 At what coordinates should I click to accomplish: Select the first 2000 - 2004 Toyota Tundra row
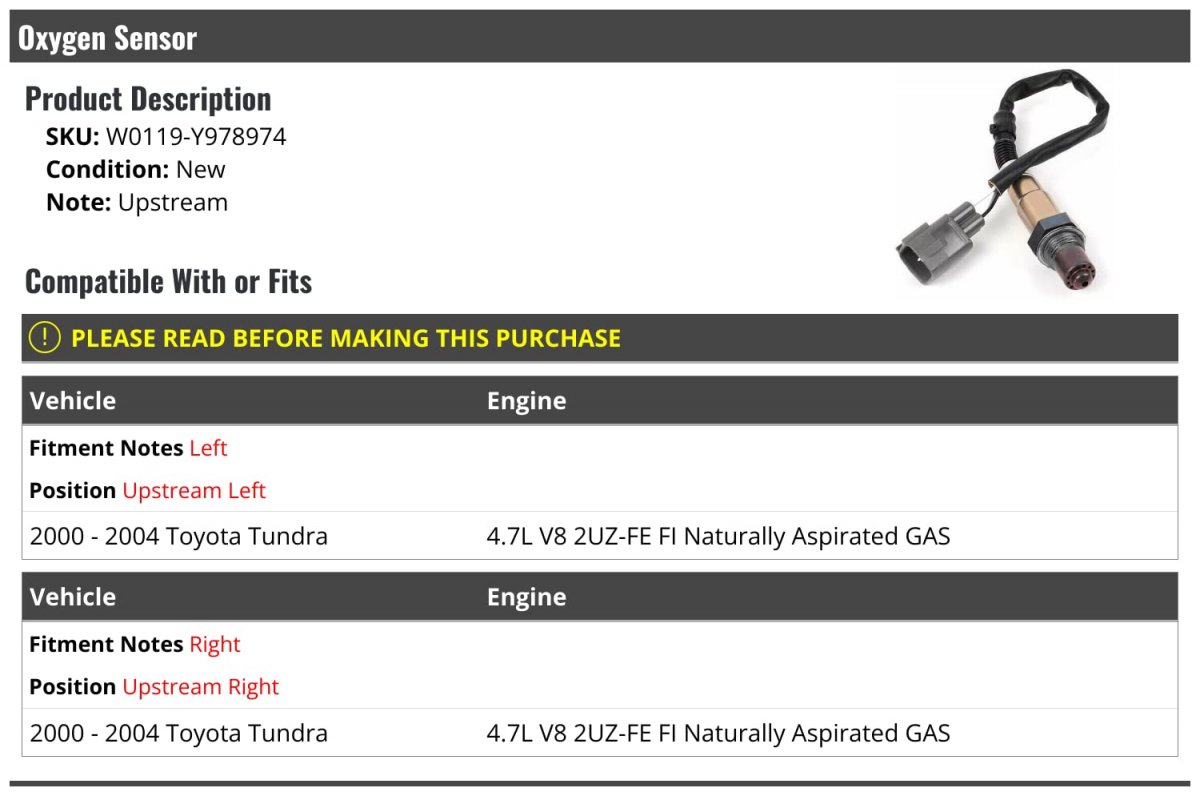[600, 536]
